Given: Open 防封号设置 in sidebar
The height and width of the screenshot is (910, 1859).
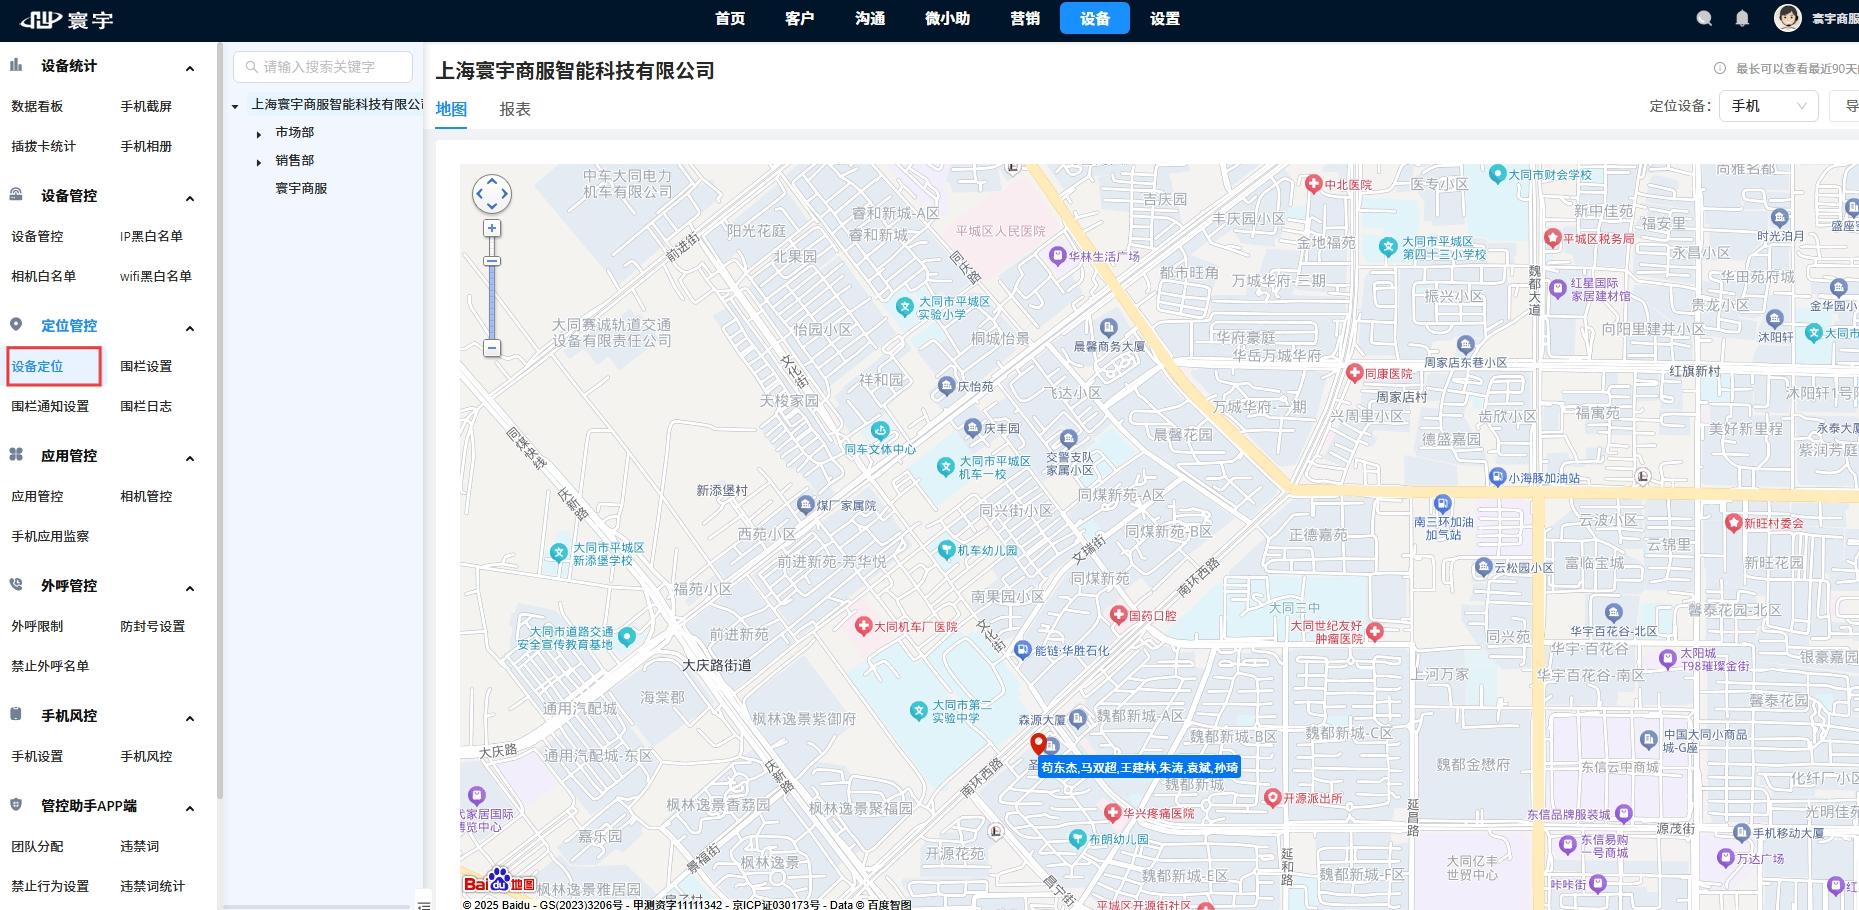Looking at the screenshot, I should [153, 626].
